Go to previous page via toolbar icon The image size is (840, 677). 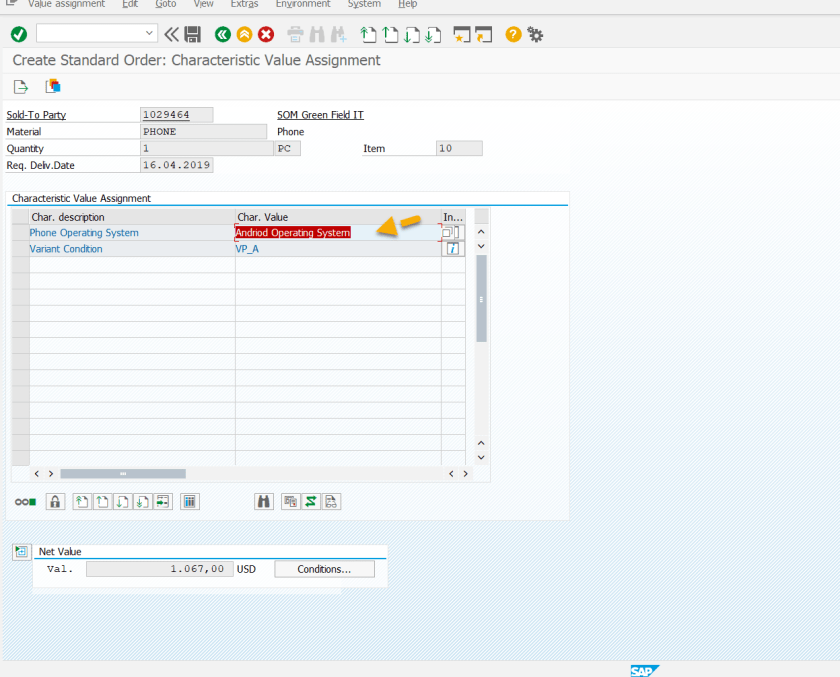click(x=390, y=35)
